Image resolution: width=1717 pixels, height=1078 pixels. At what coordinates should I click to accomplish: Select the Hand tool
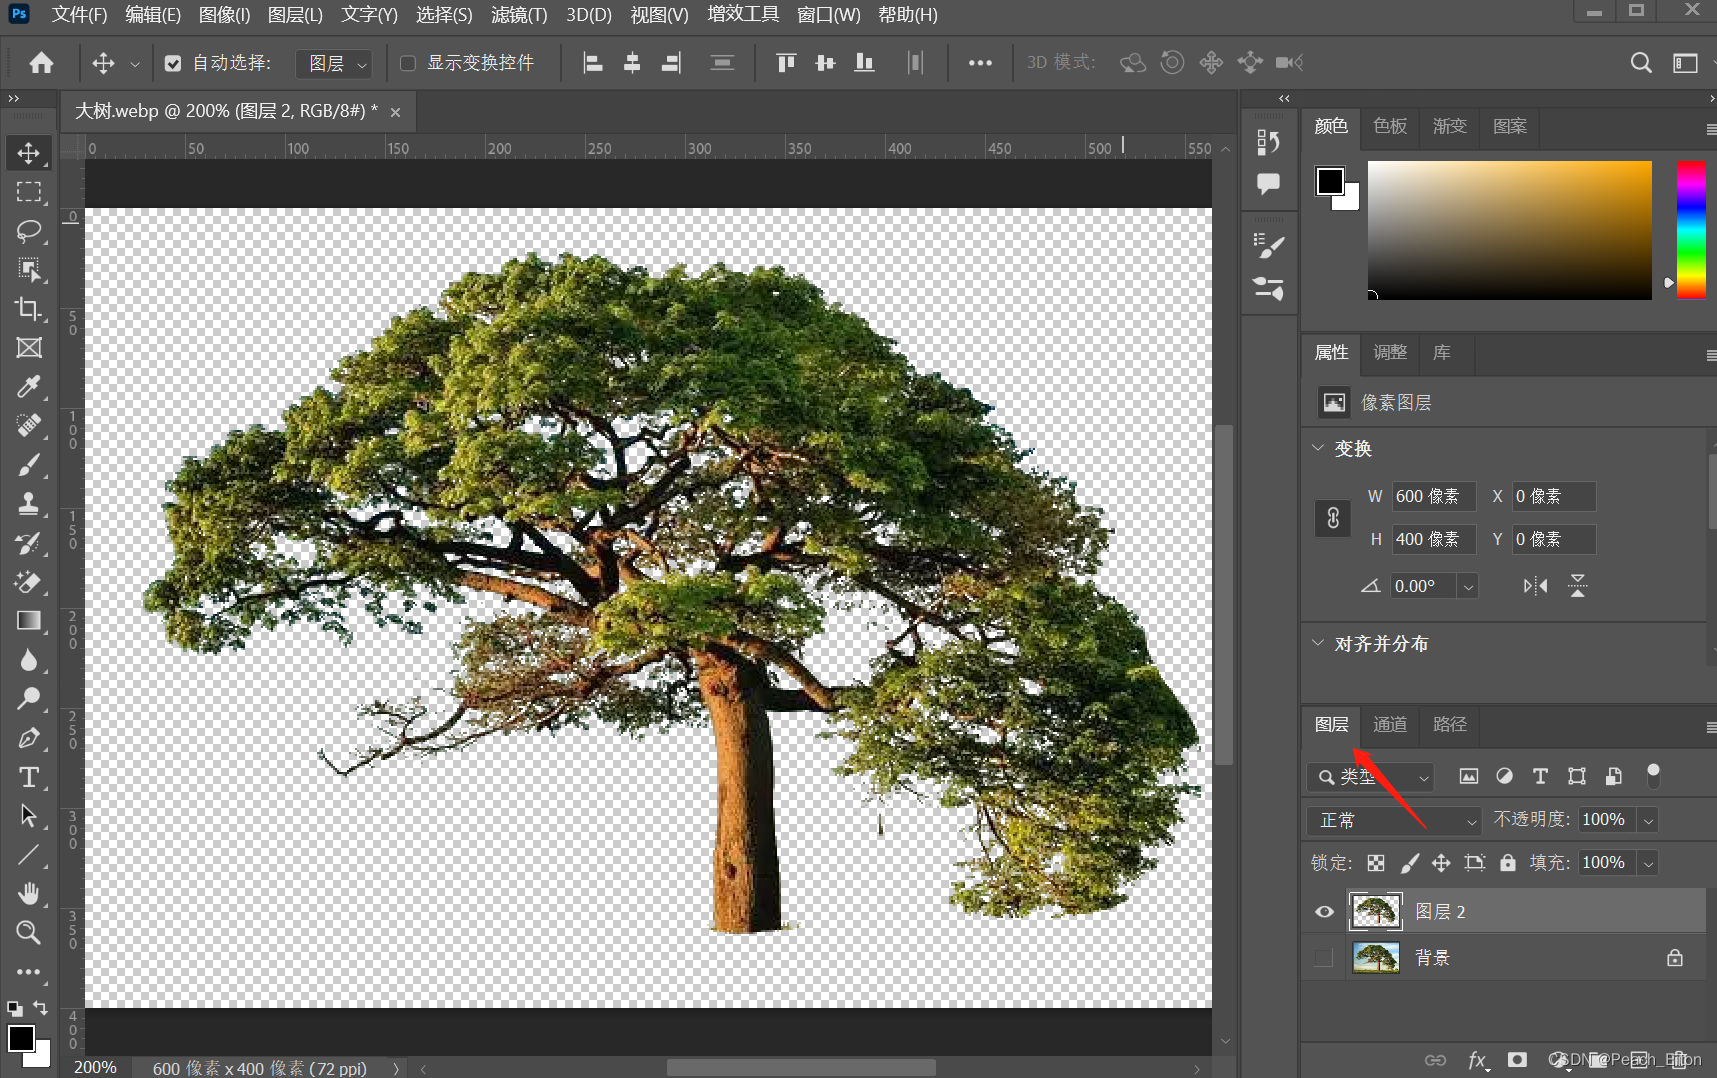tap(29, 894)
